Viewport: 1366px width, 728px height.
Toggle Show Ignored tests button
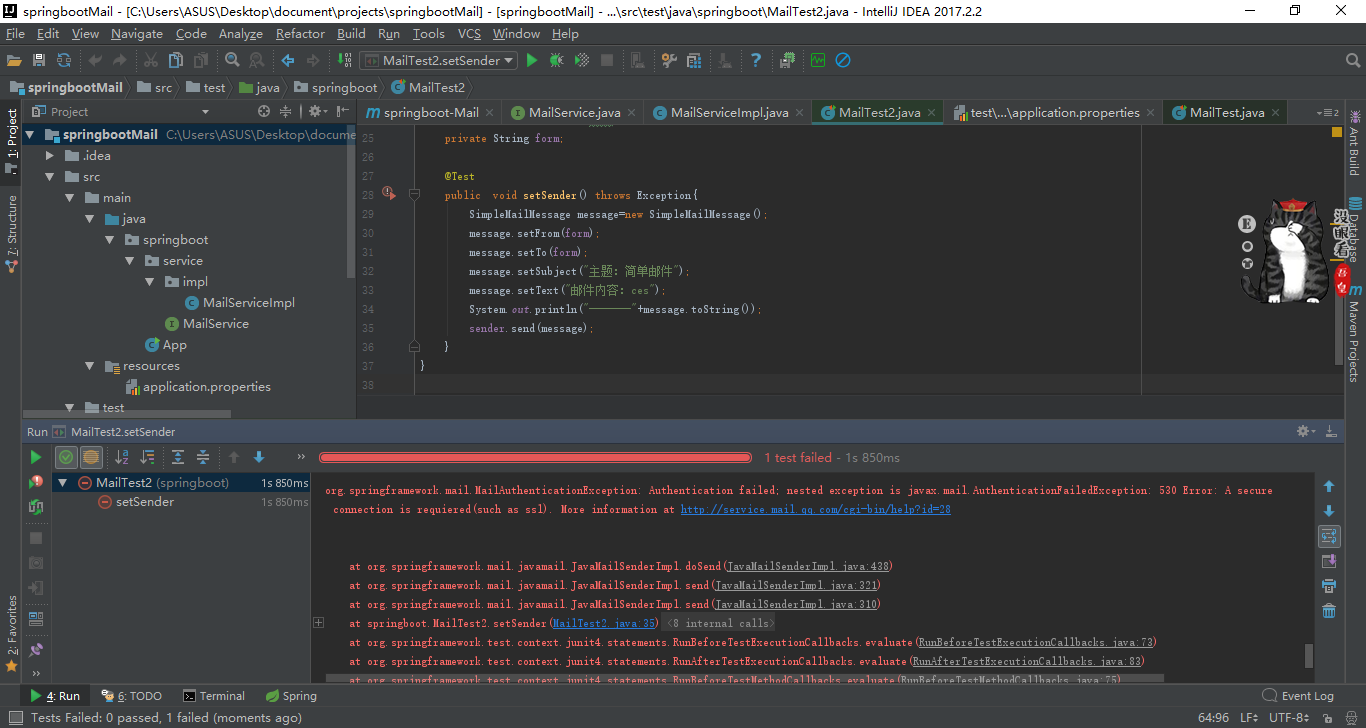point(91,457)
